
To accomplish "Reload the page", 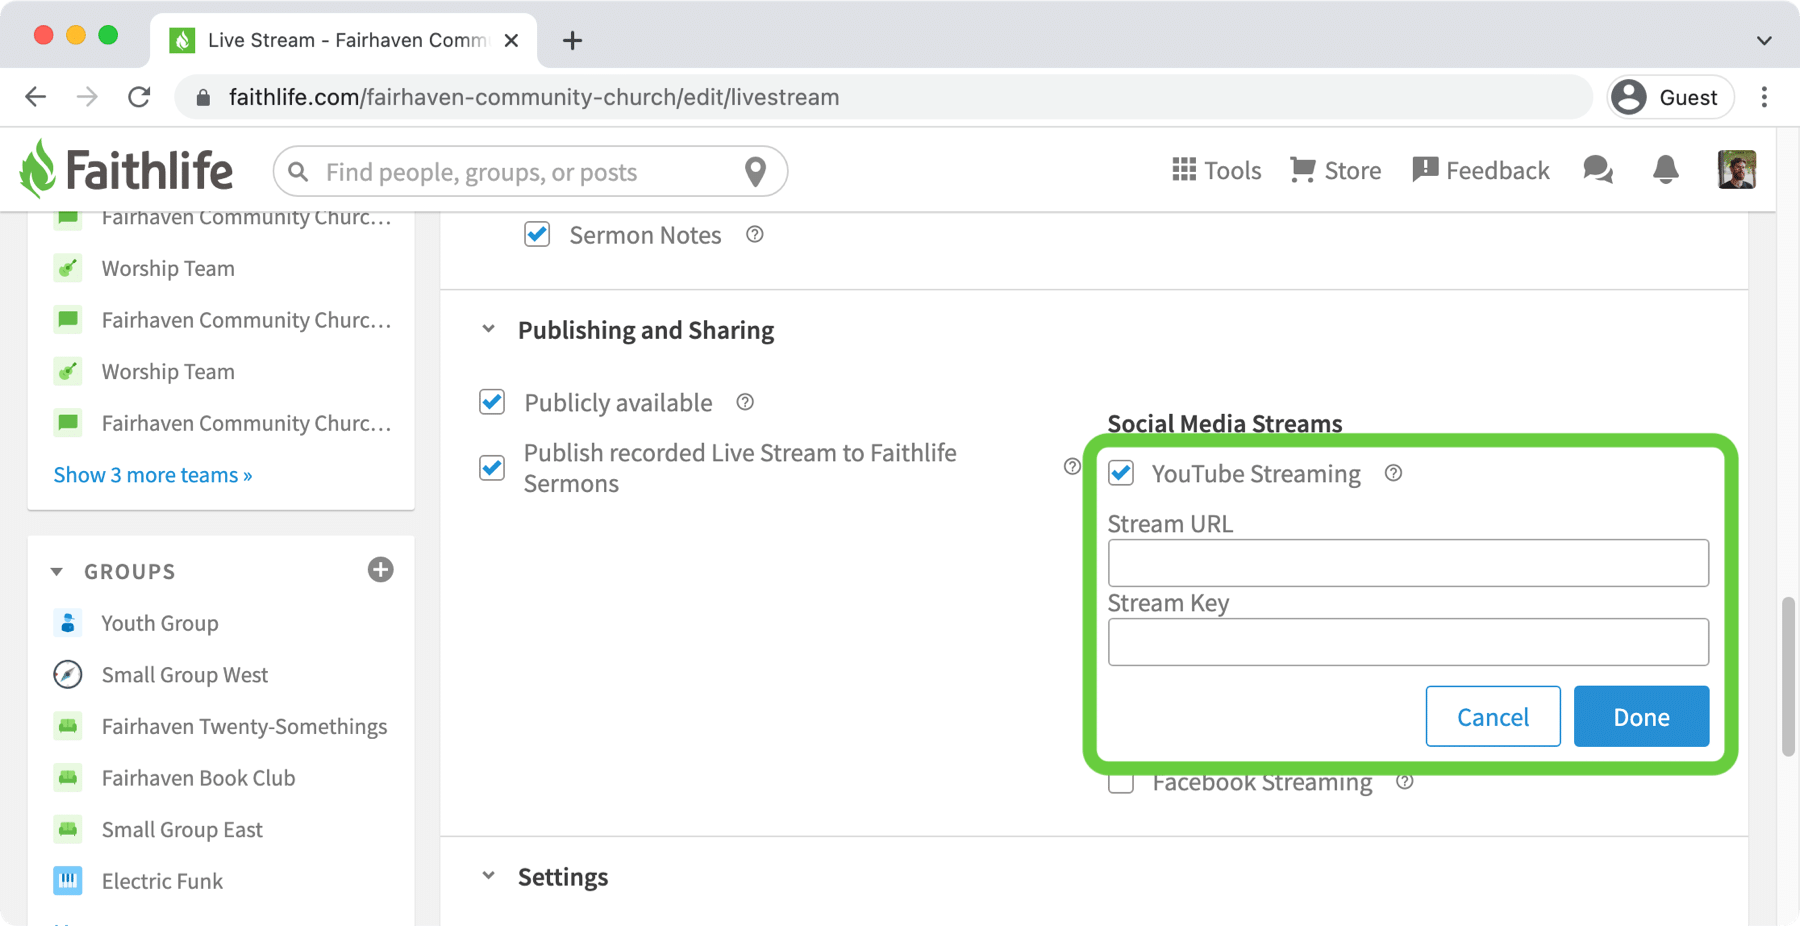I will [x=139, y=97].
